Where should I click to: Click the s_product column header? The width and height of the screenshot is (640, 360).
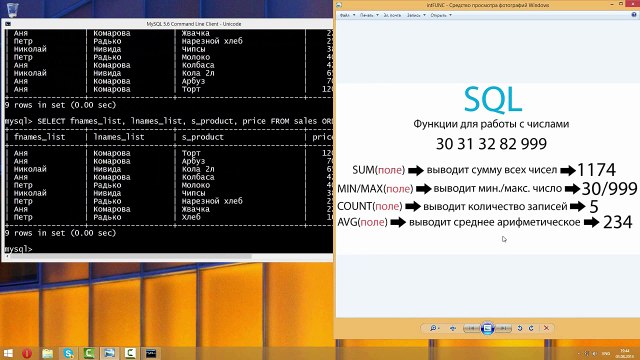203,137
